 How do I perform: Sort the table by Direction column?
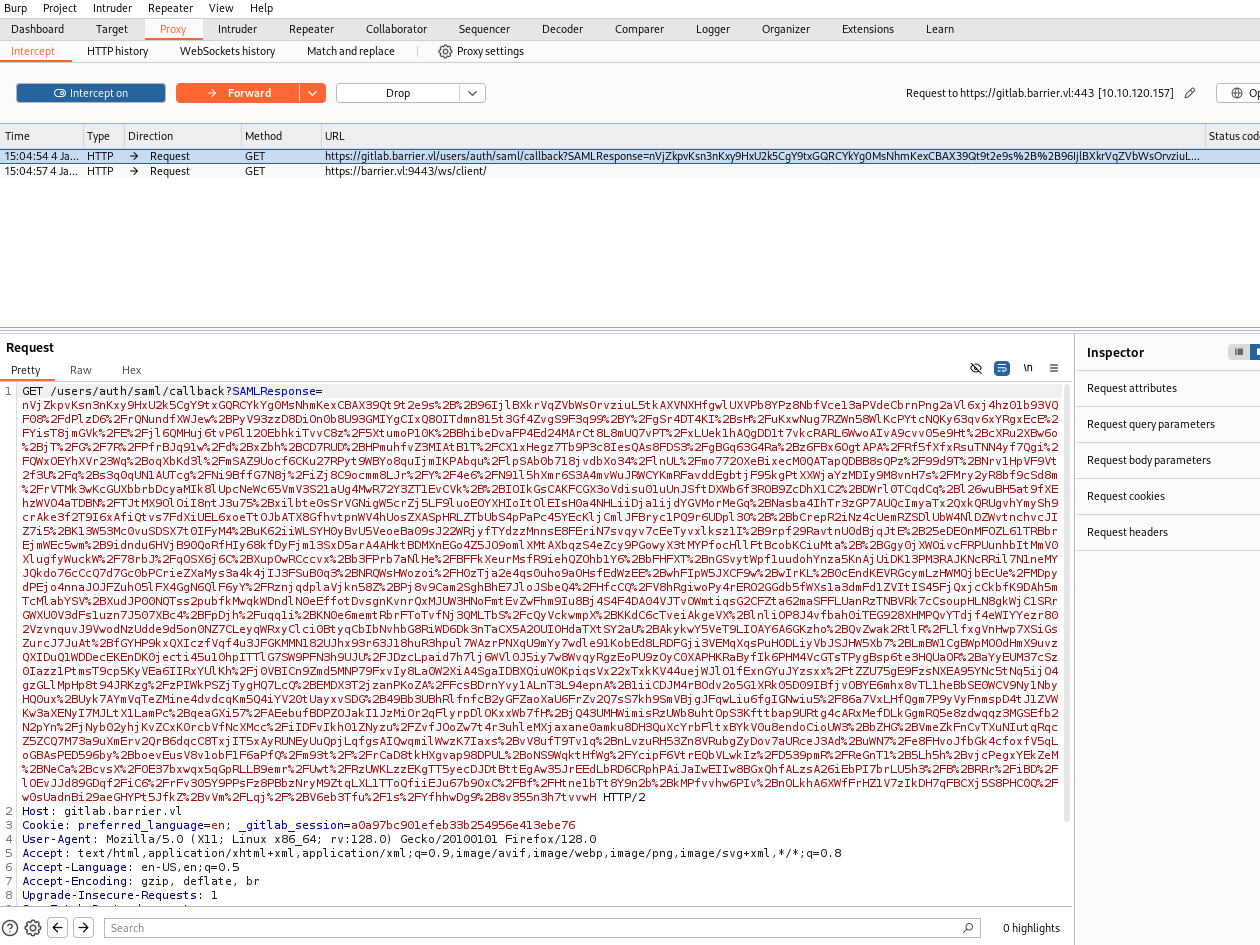pyautogui.click(x=181, y=136)
